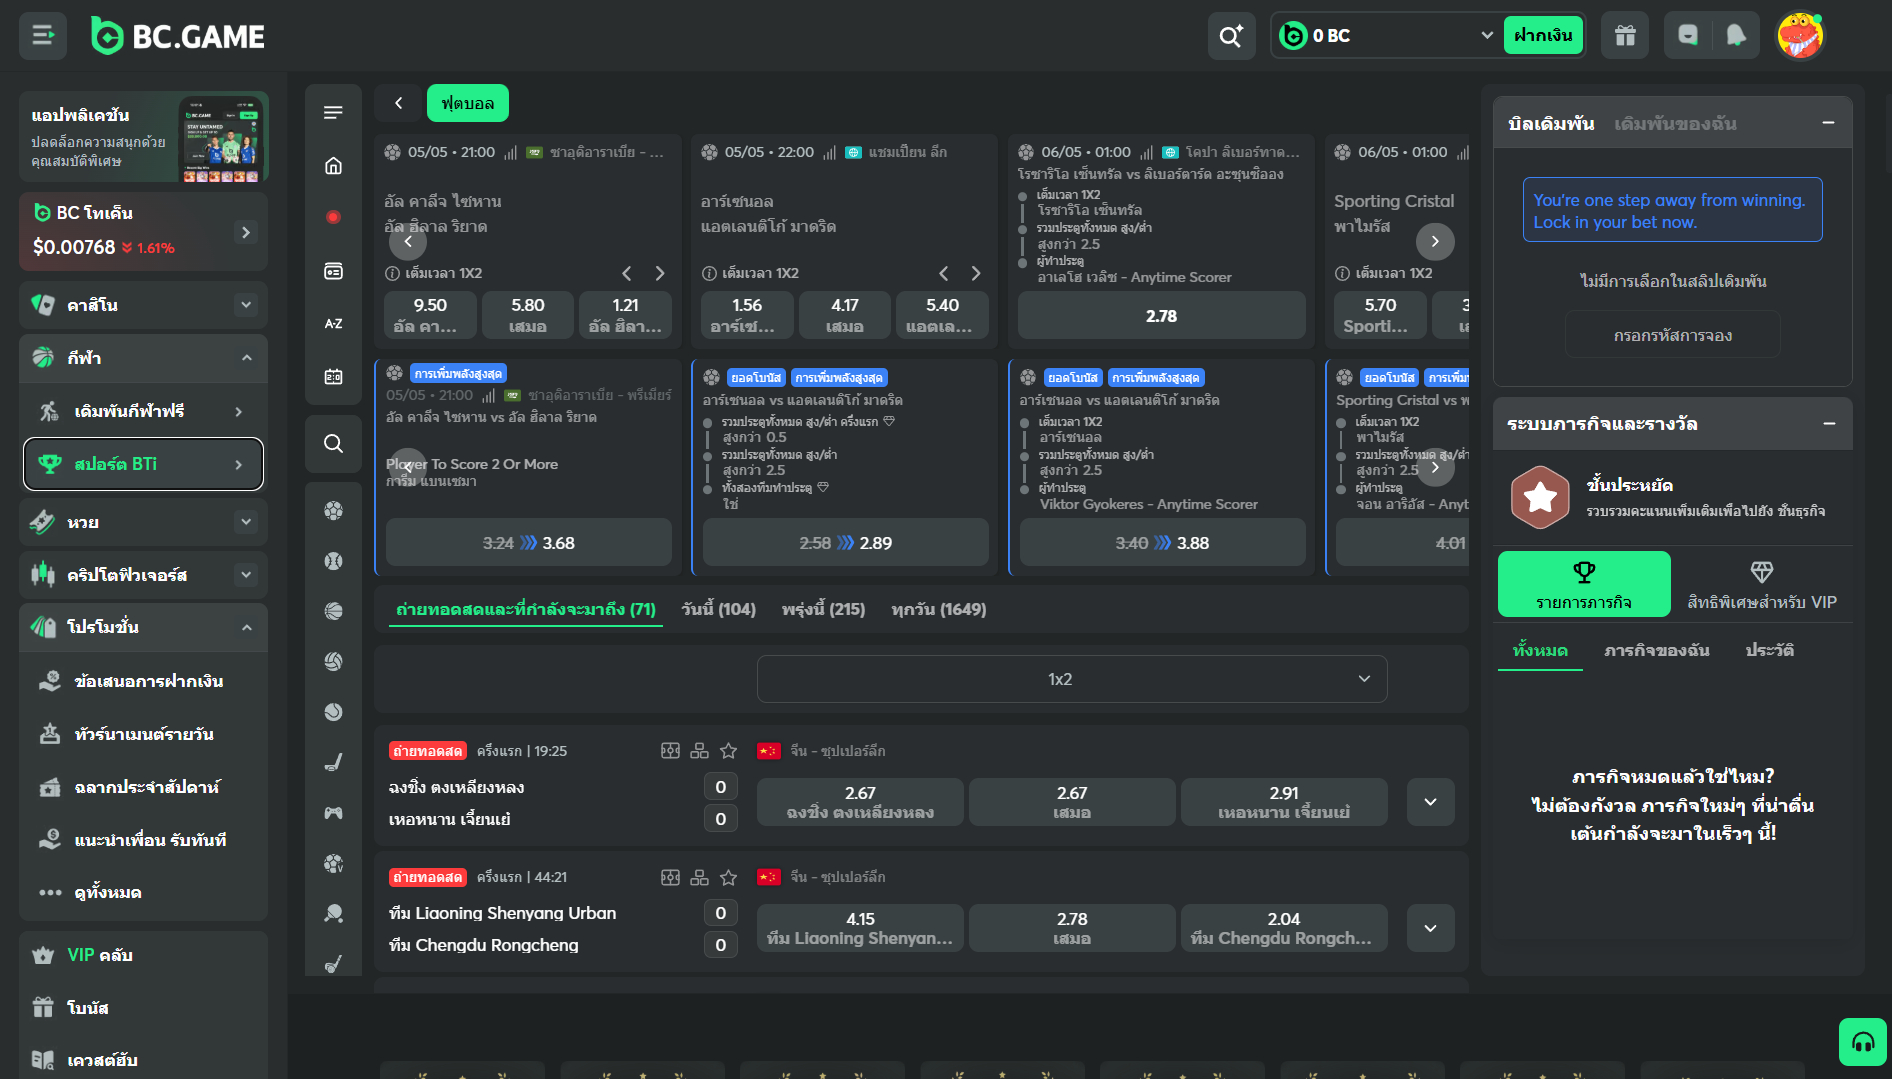Select the volleyball sport icon in sports sidebar
The width and height of the screenshot is (1892, 1079).
333,661
